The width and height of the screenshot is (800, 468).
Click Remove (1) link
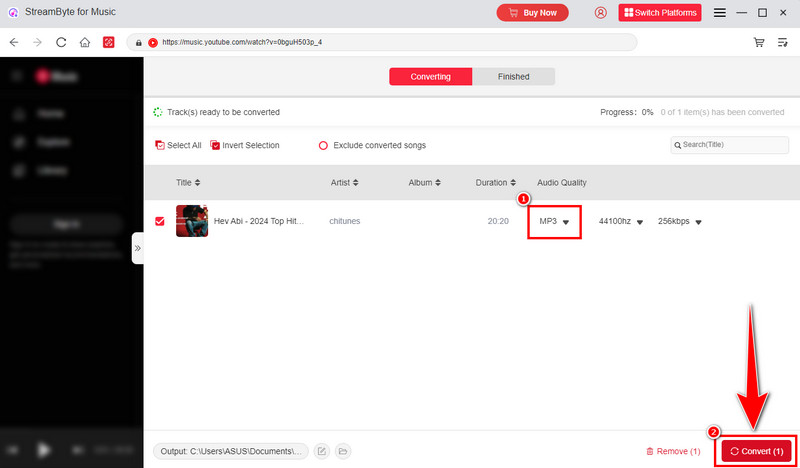(x=673, y=451)
